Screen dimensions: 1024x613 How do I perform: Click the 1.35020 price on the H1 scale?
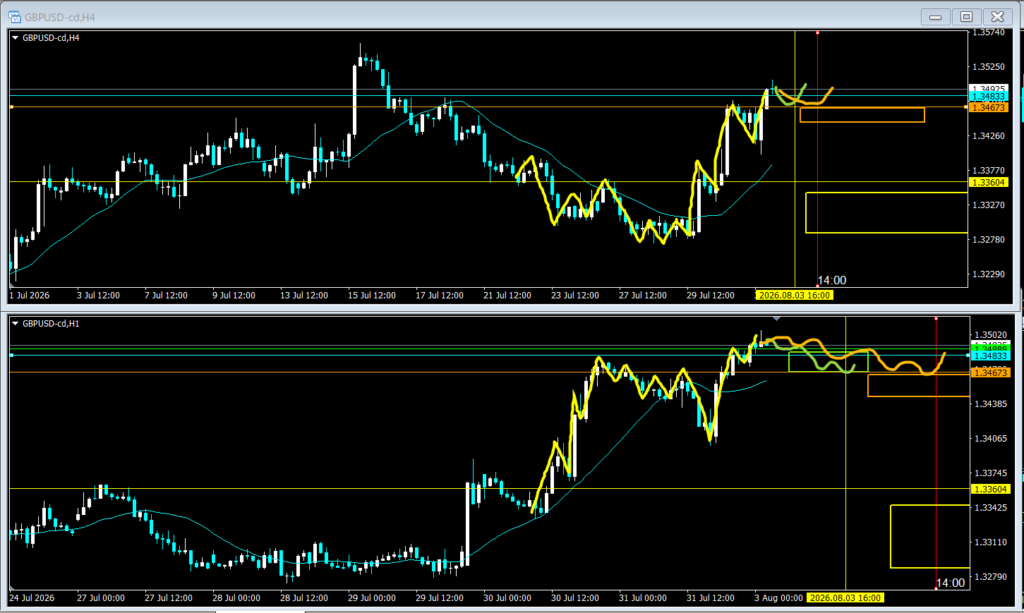click(990, 335)
